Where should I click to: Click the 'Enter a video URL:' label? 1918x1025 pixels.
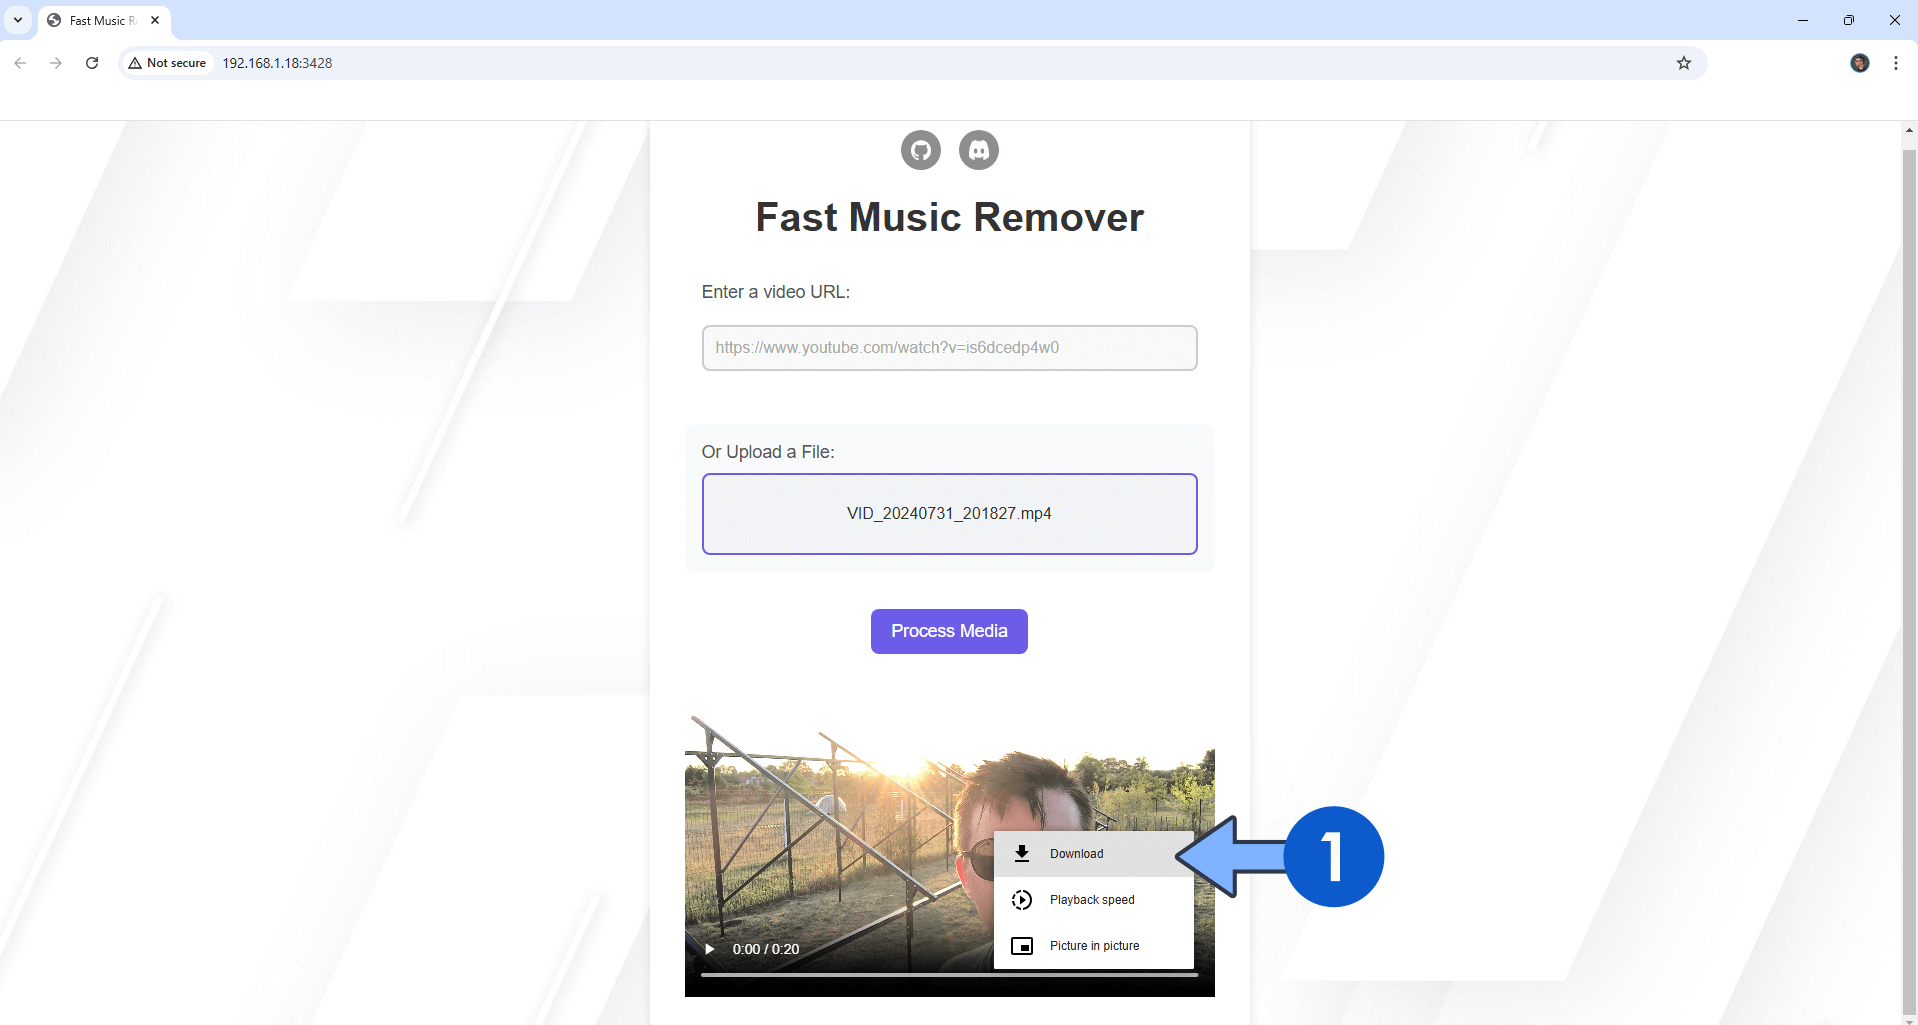(776, 292)
